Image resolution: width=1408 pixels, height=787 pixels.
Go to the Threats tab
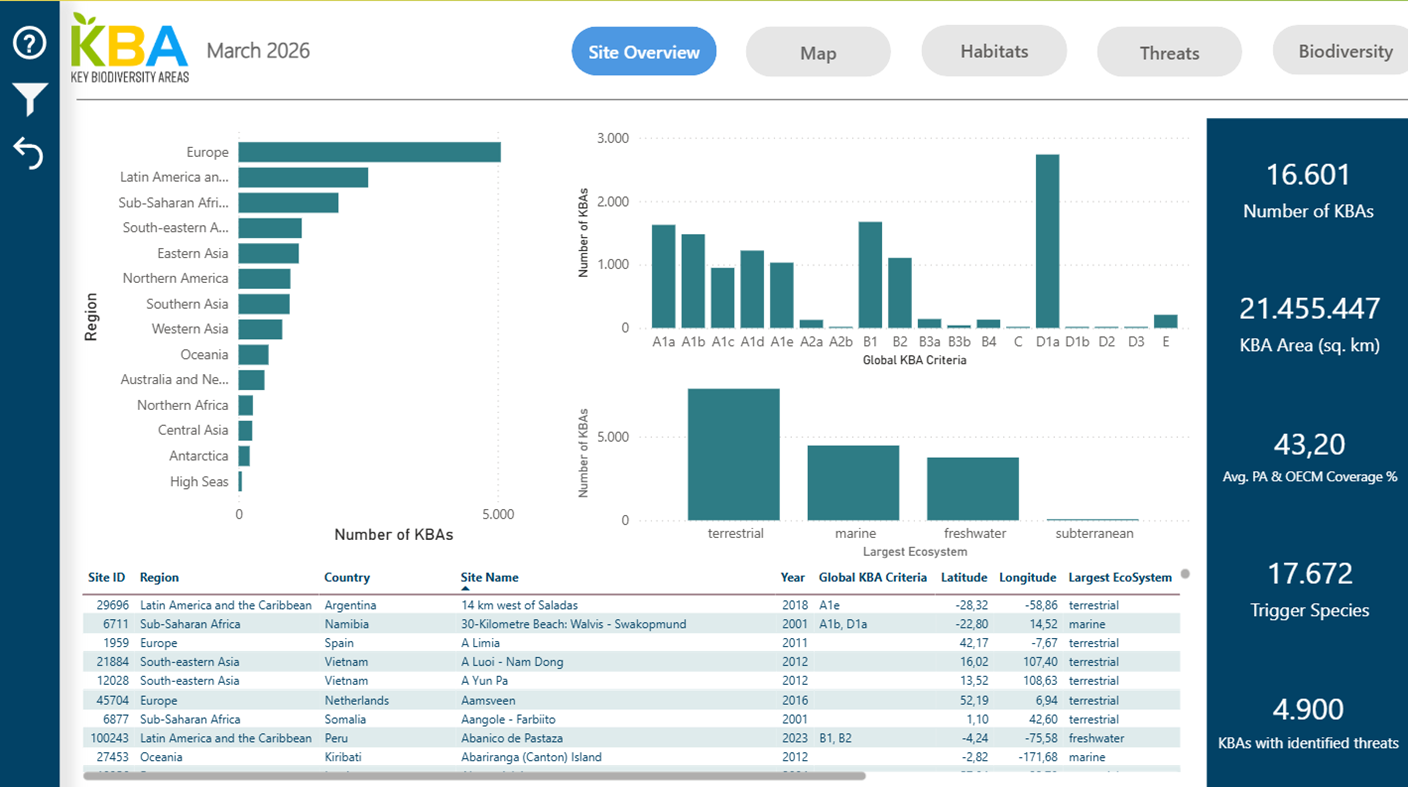click(x=1168, y=53)
